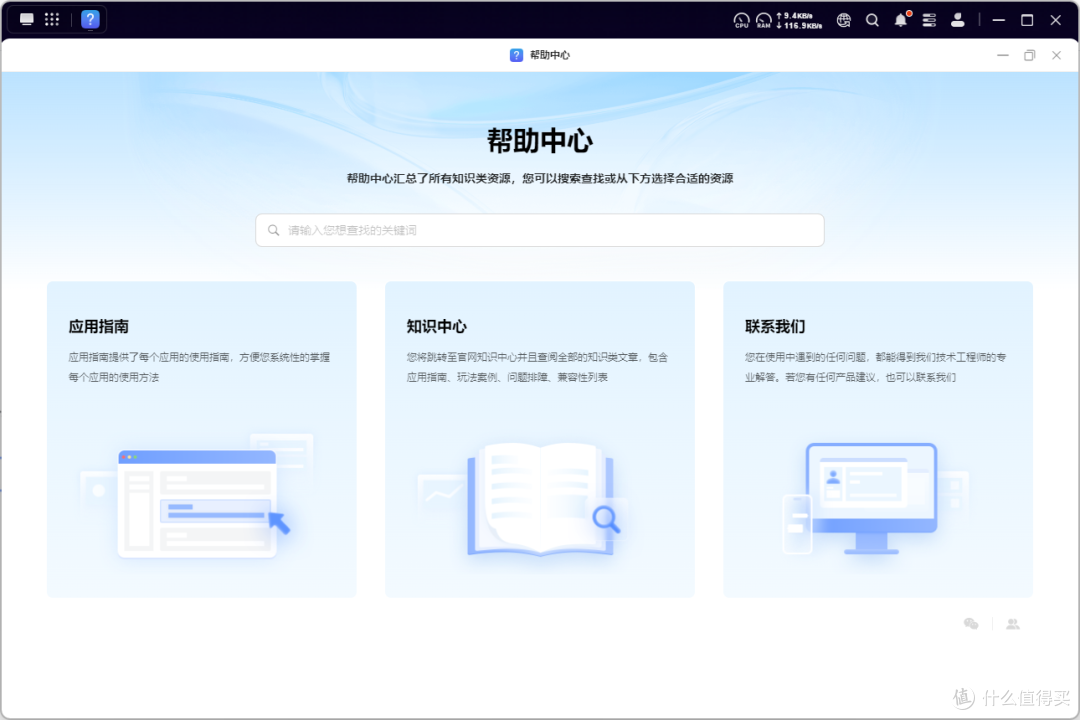The image size is (1080, 720).
Task: Open the globe network icon
Action: [x=844, y=20]
